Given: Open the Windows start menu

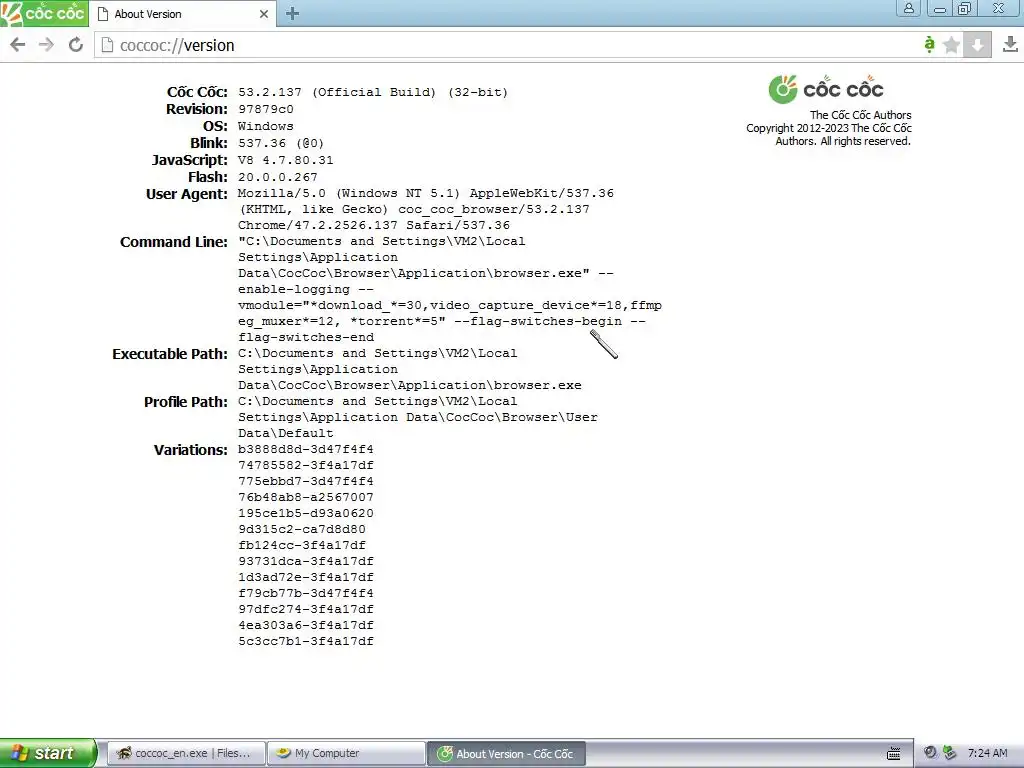Looking at the screenshot, I should (x=47, y=753).
